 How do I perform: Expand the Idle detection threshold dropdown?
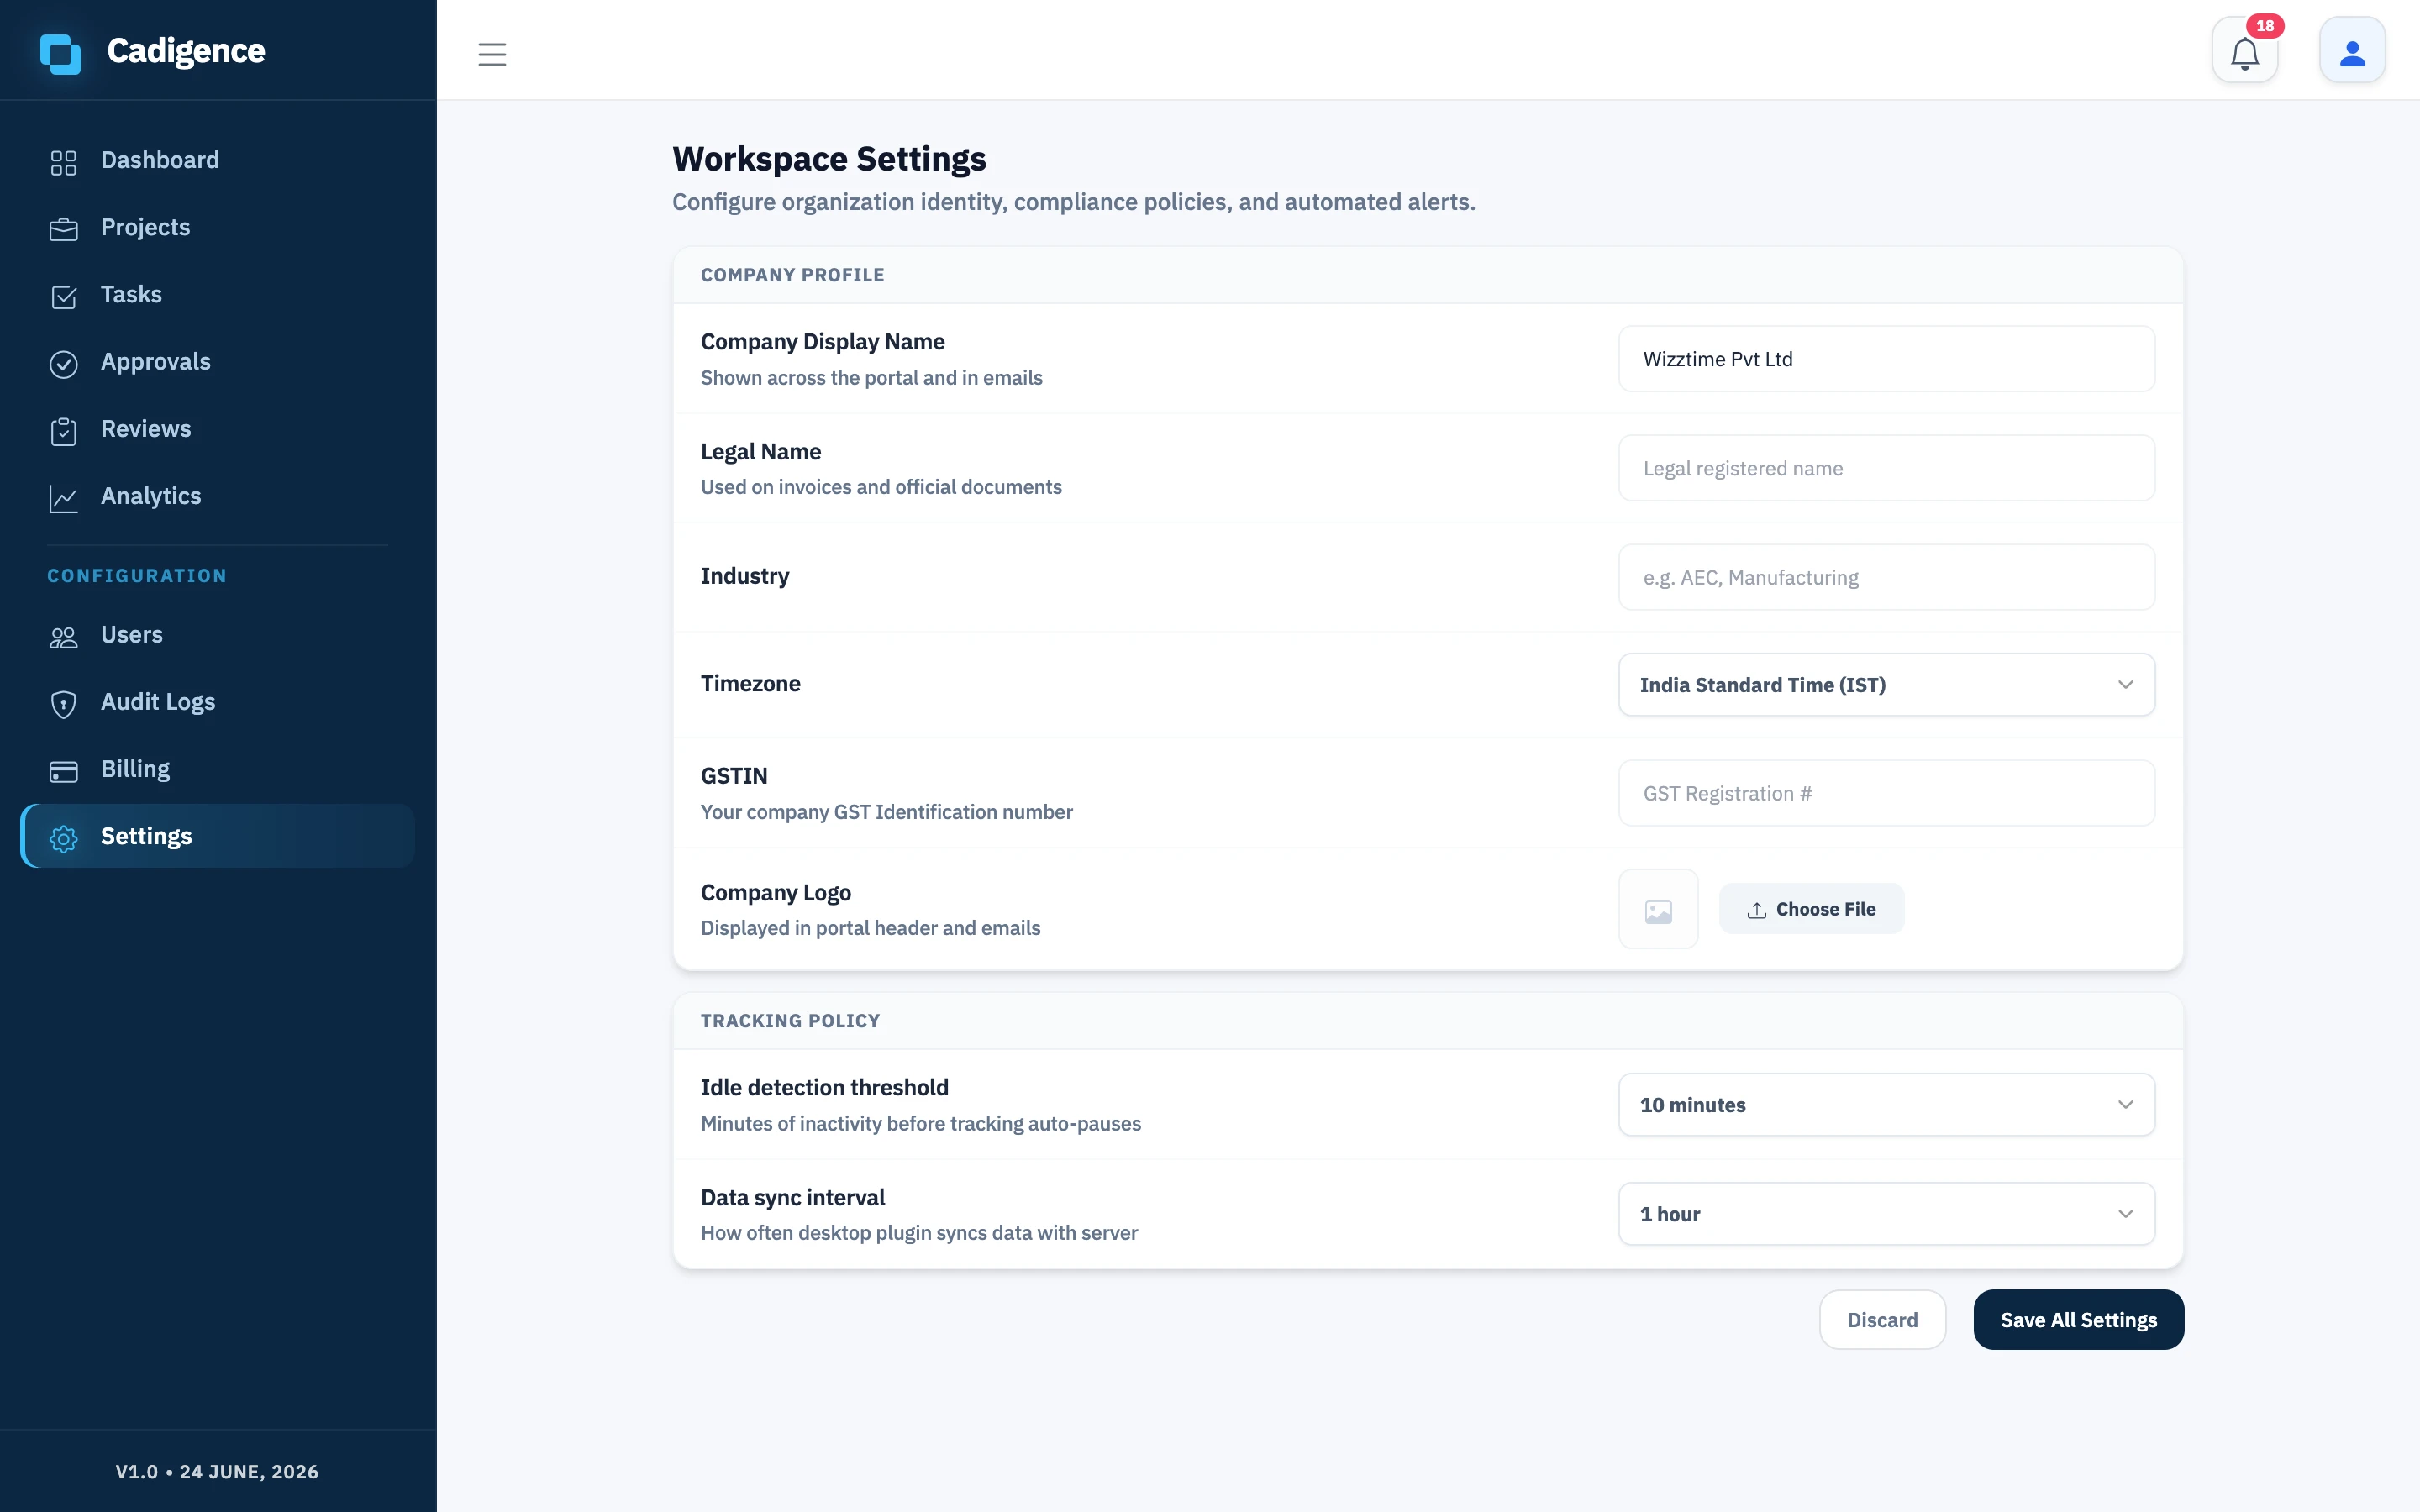[1886, 1105]
